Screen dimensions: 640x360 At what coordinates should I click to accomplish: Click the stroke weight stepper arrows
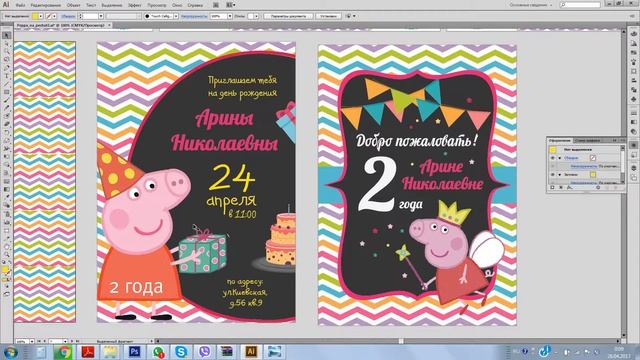pos(80,16)
